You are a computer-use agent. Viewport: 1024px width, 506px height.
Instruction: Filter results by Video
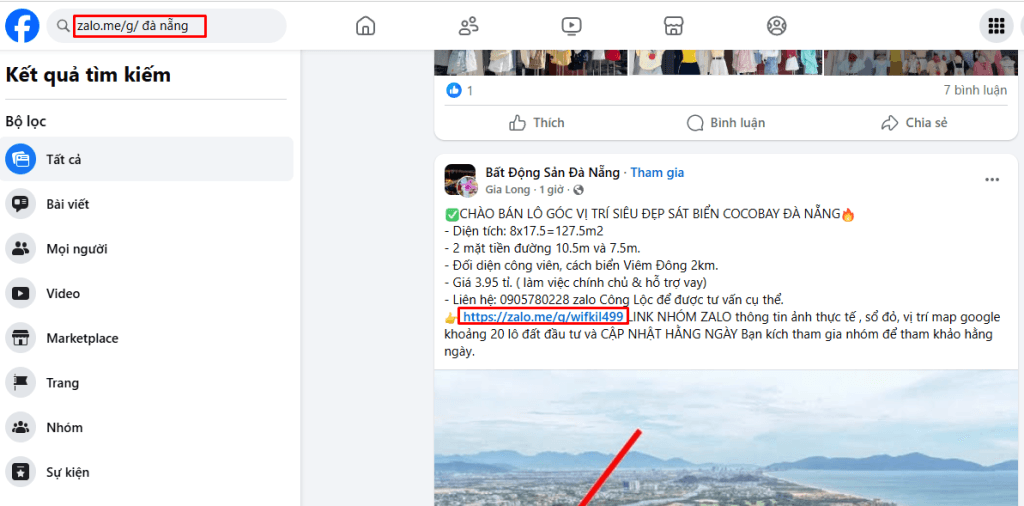click(62, 294)
